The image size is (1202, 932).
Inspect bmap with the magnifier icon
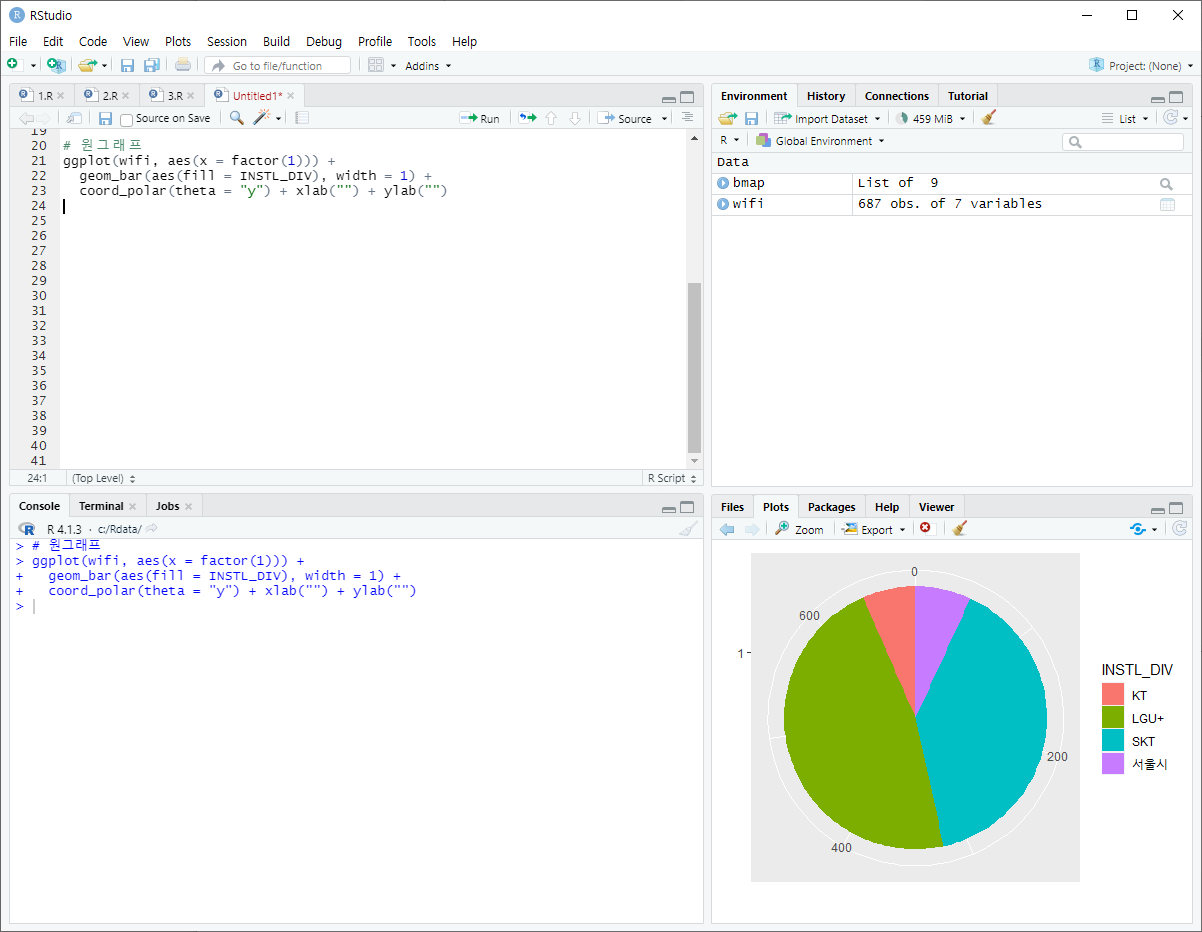tap(1166, 184)
